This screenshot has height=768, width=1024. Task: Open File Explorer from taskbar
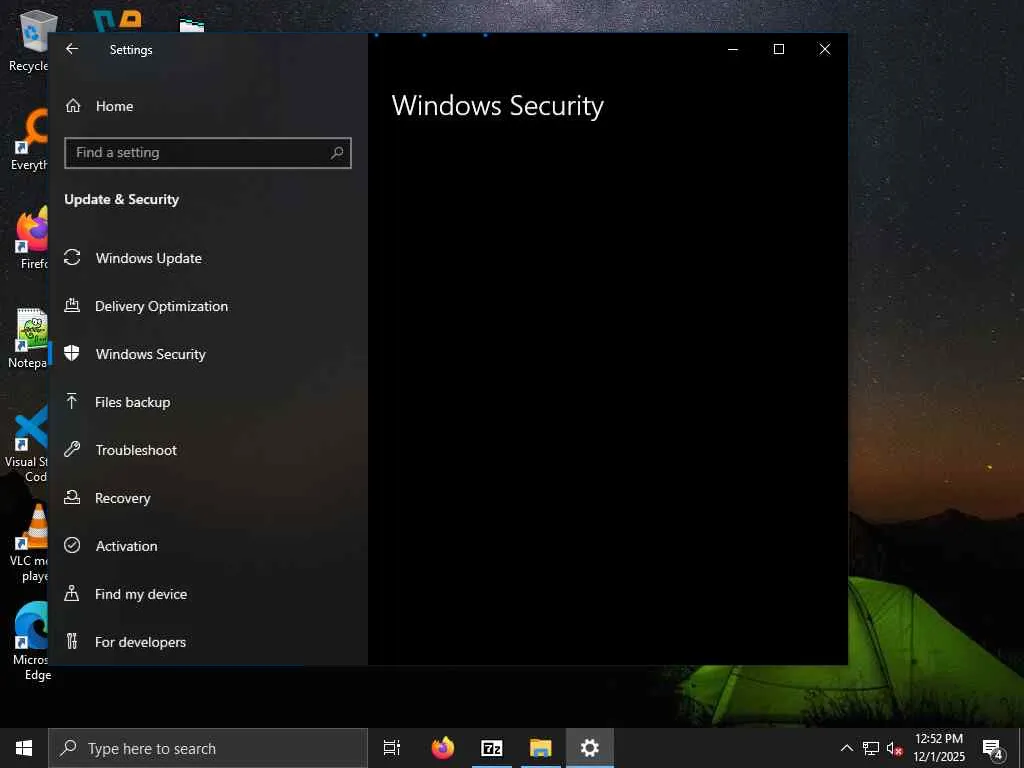[x=541, y=748]
